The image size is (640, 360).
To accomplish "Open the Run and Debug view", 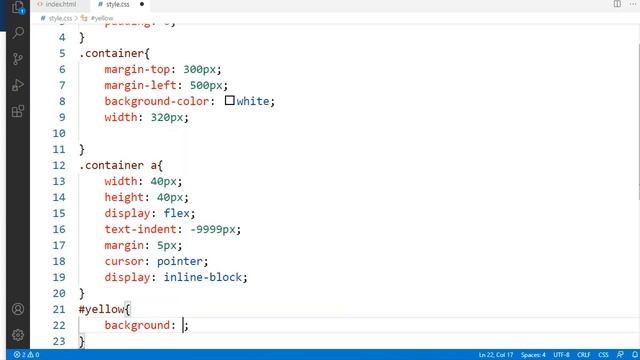I will click(18, 85).
